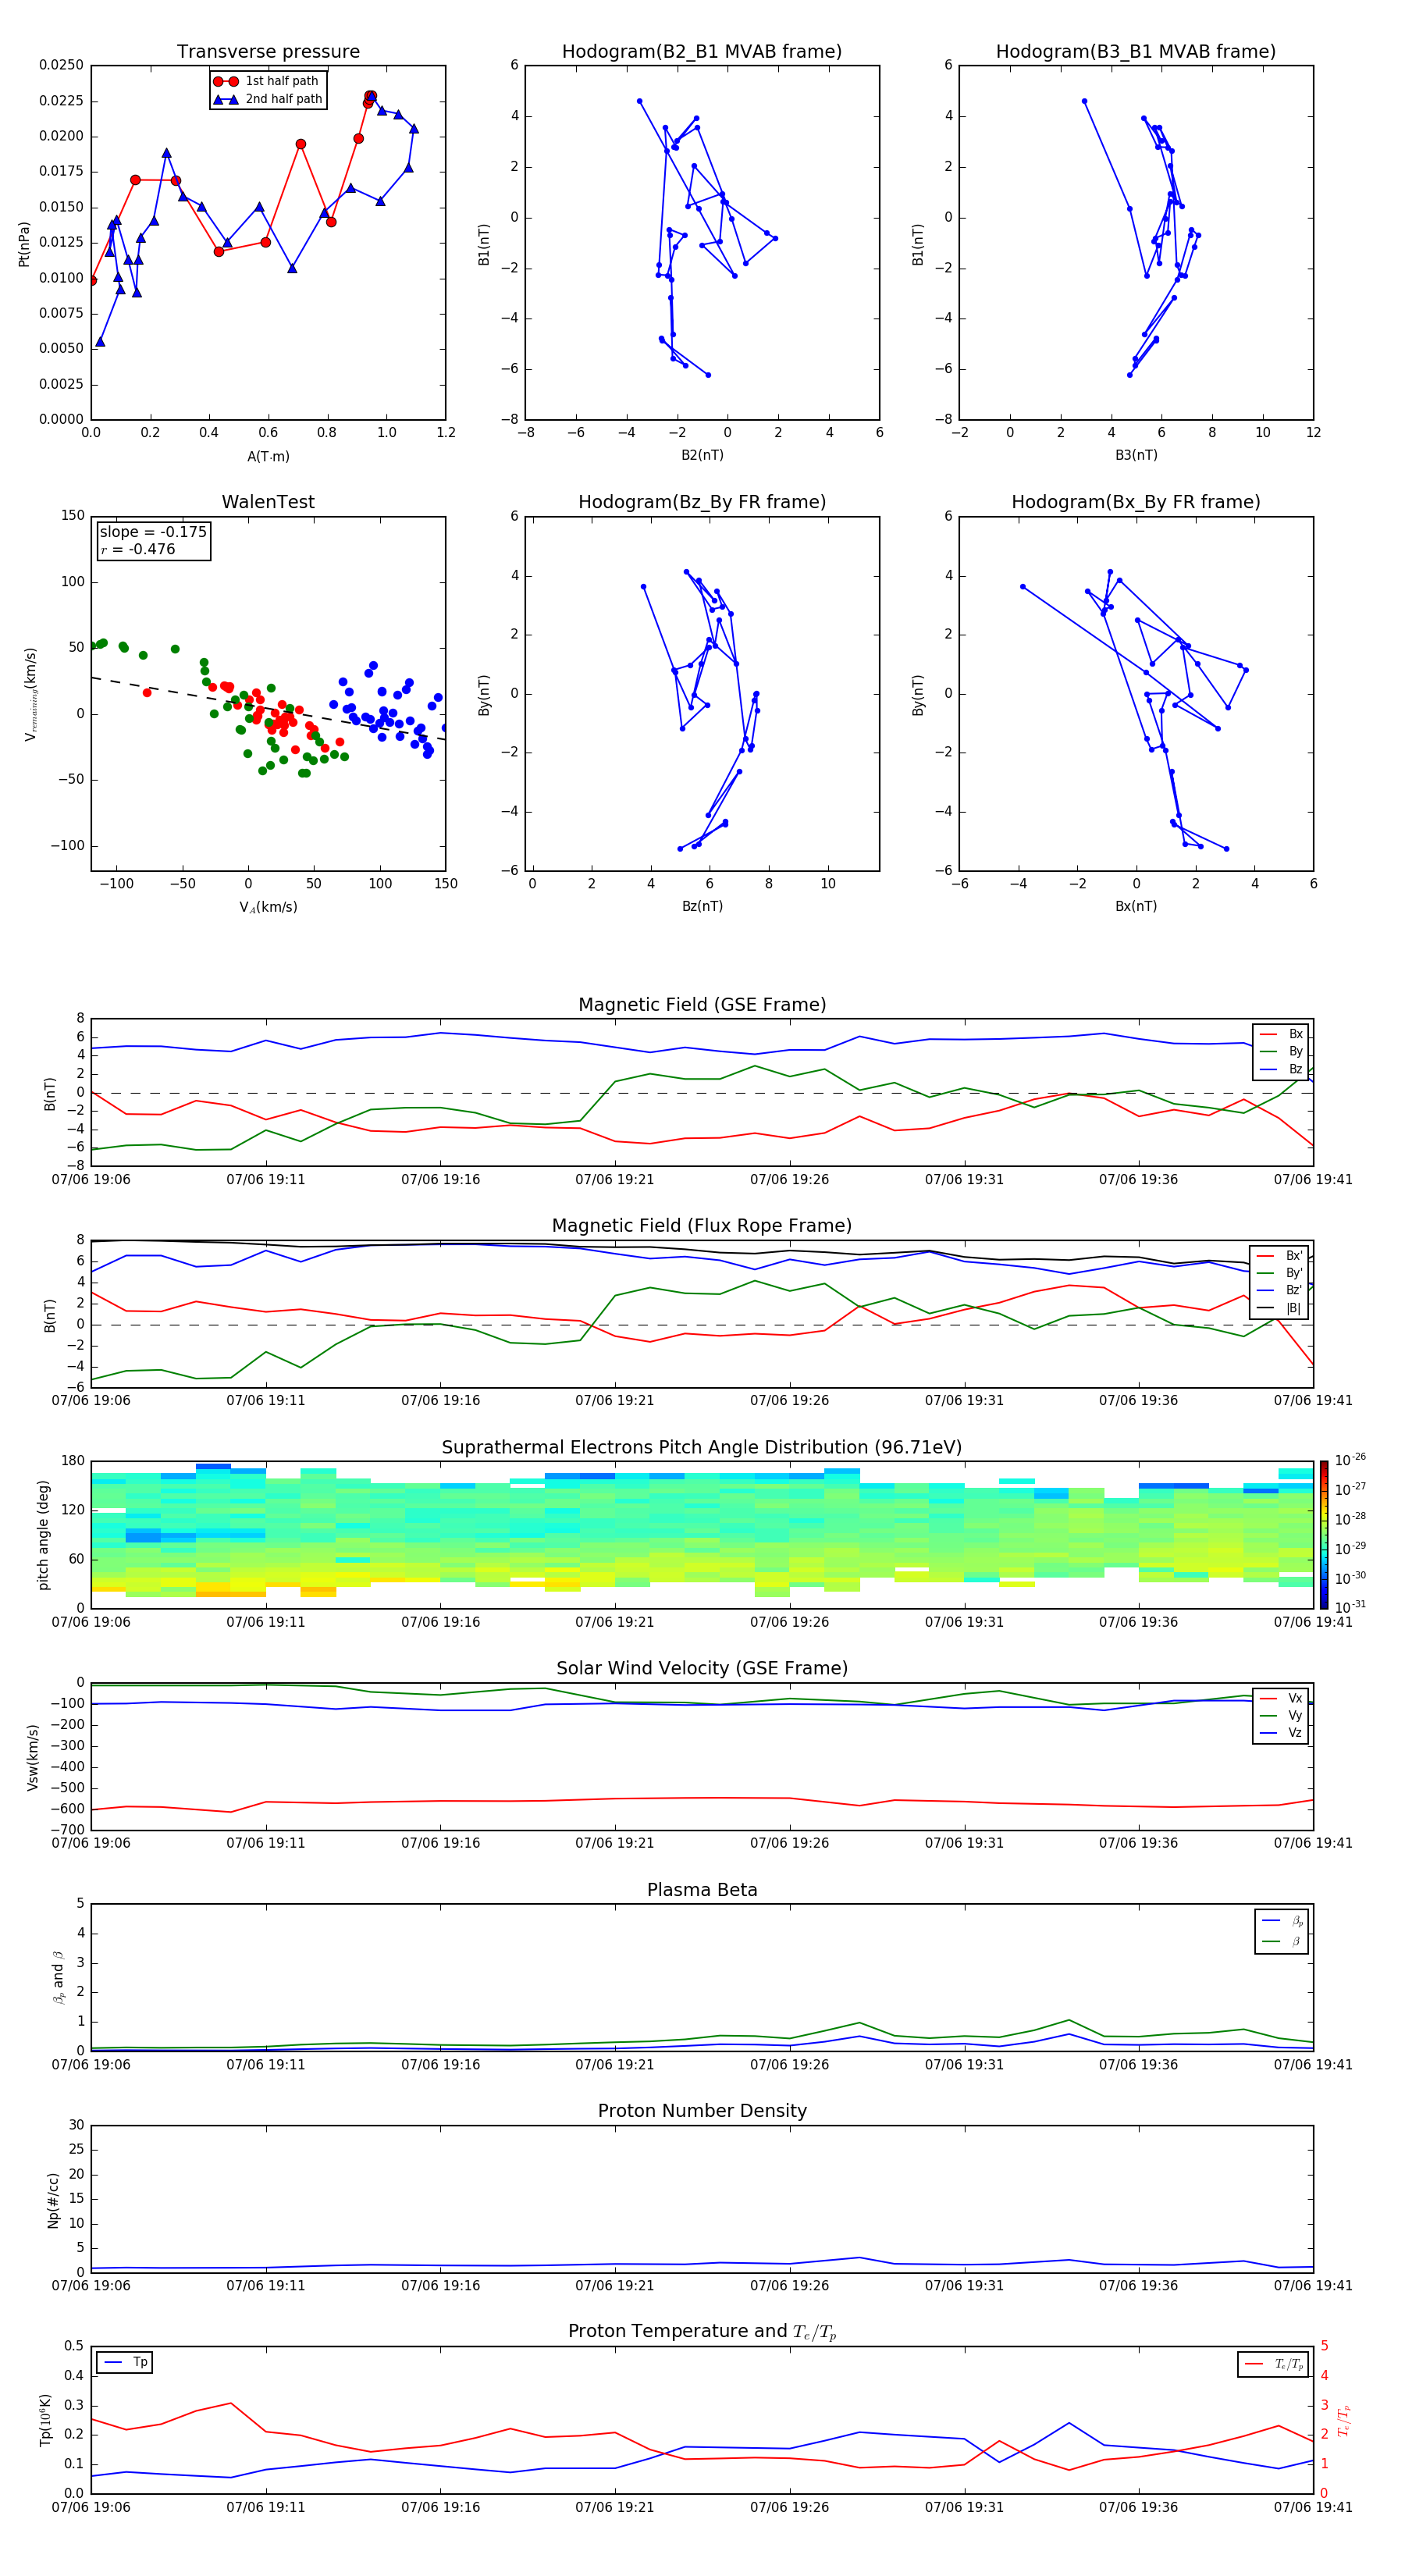Viewport: 1405px width, 2576px height.
Task: Select the green By legend entry in GSE panel
Action: (1281, 1051)
